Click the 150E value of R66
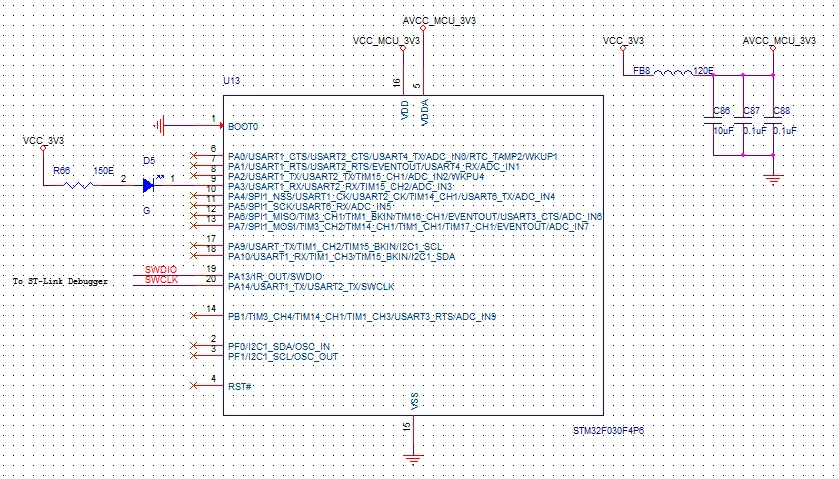The image size is (839, 479). coord(104,171)
